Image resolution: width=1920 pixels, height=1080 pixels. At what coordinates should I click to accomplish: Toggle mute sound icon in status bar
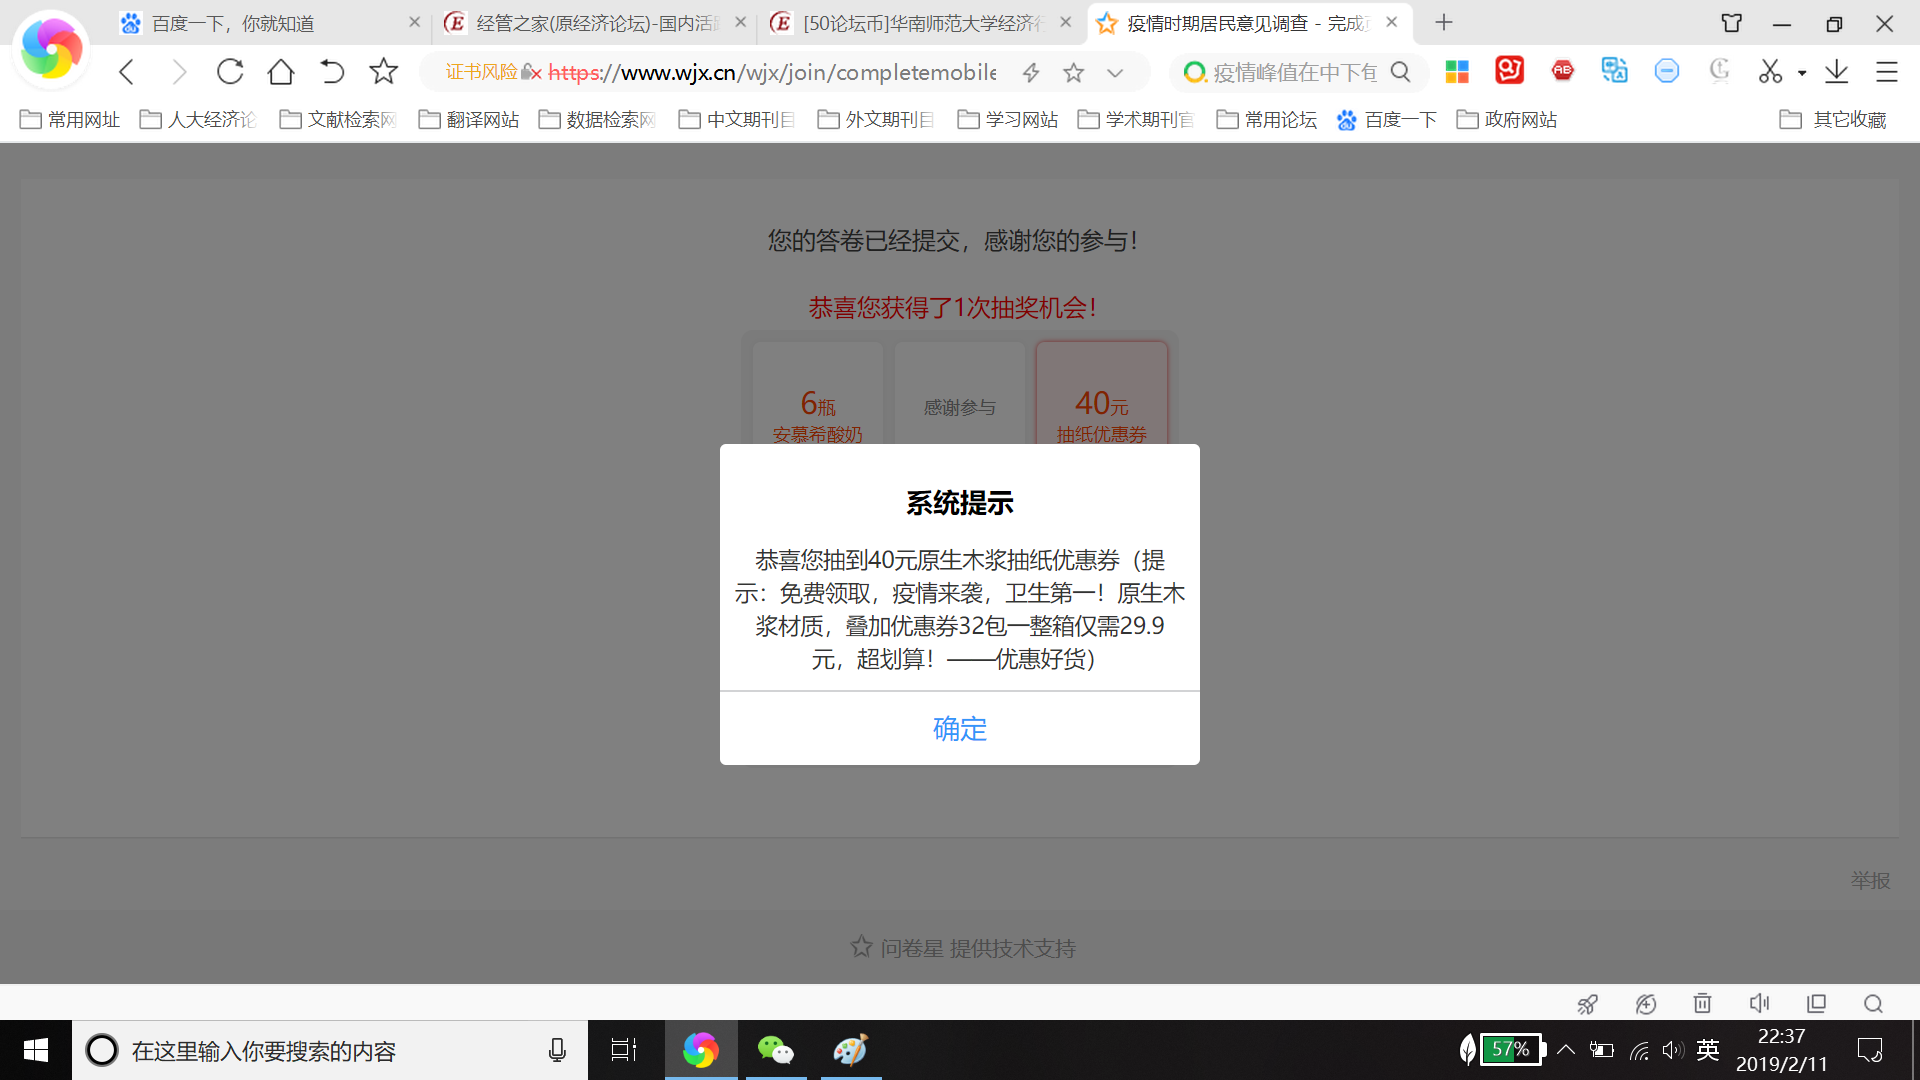[x=1759, y=1003]
